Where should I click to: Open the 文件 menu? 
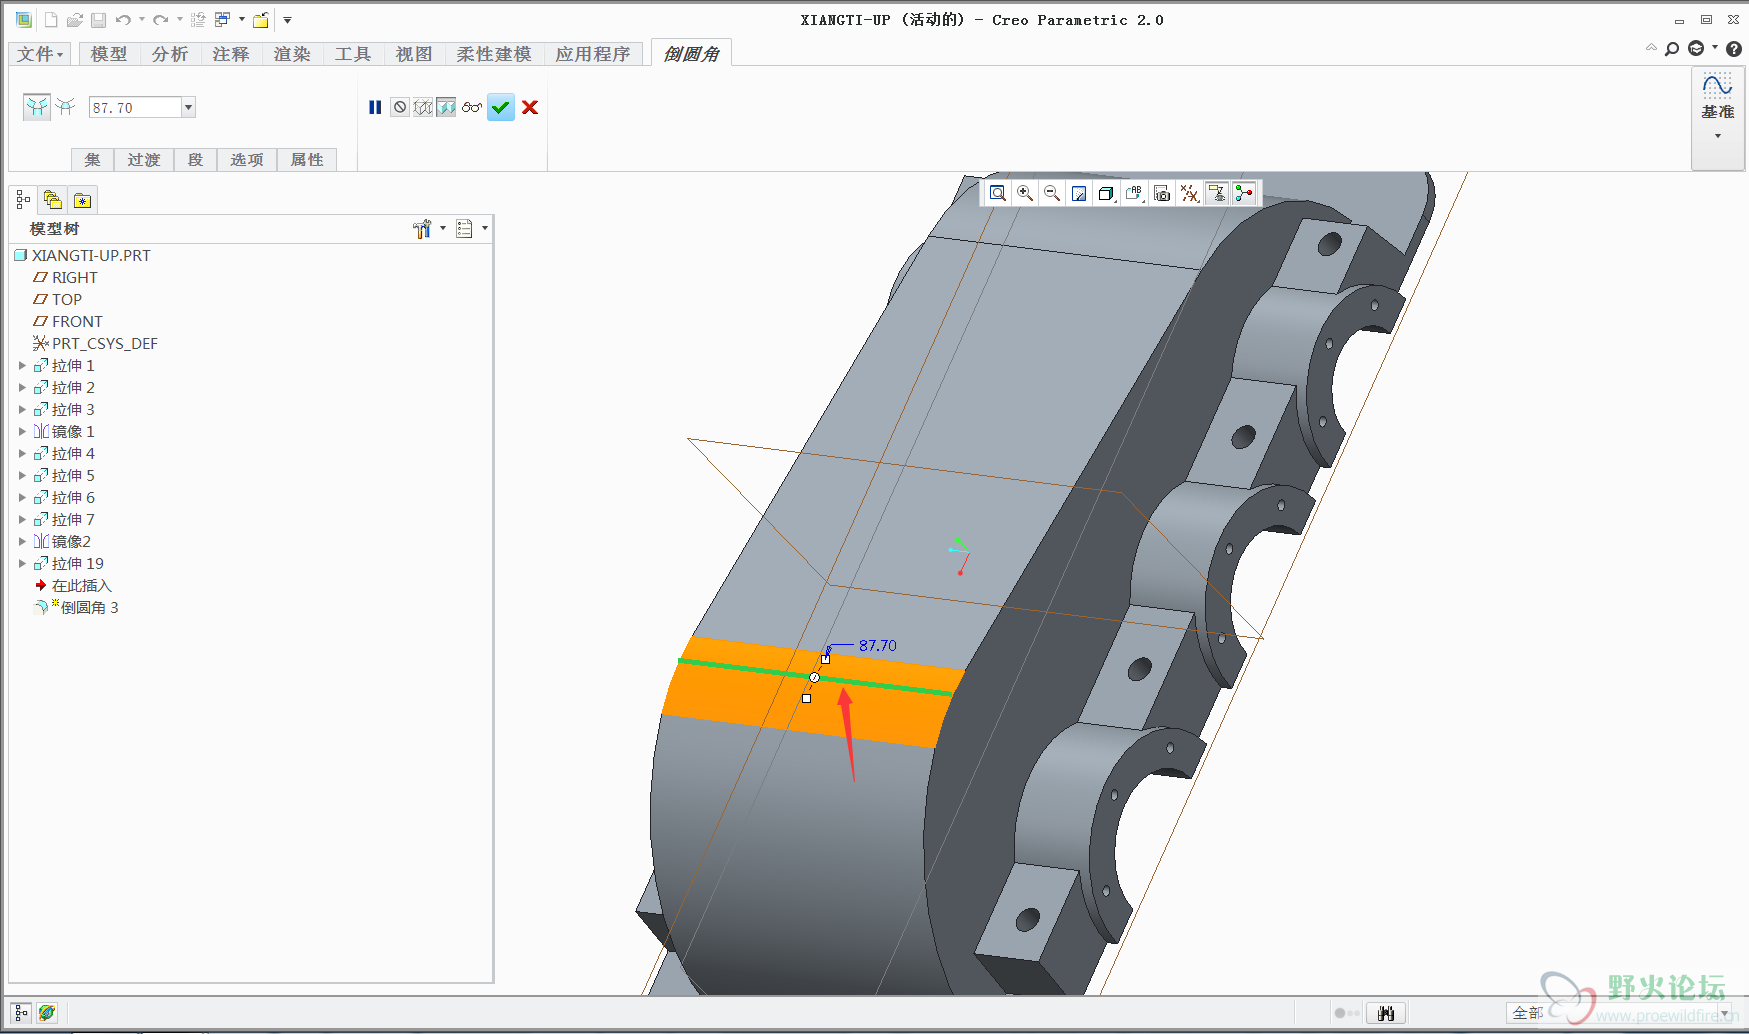pos(40,54)
